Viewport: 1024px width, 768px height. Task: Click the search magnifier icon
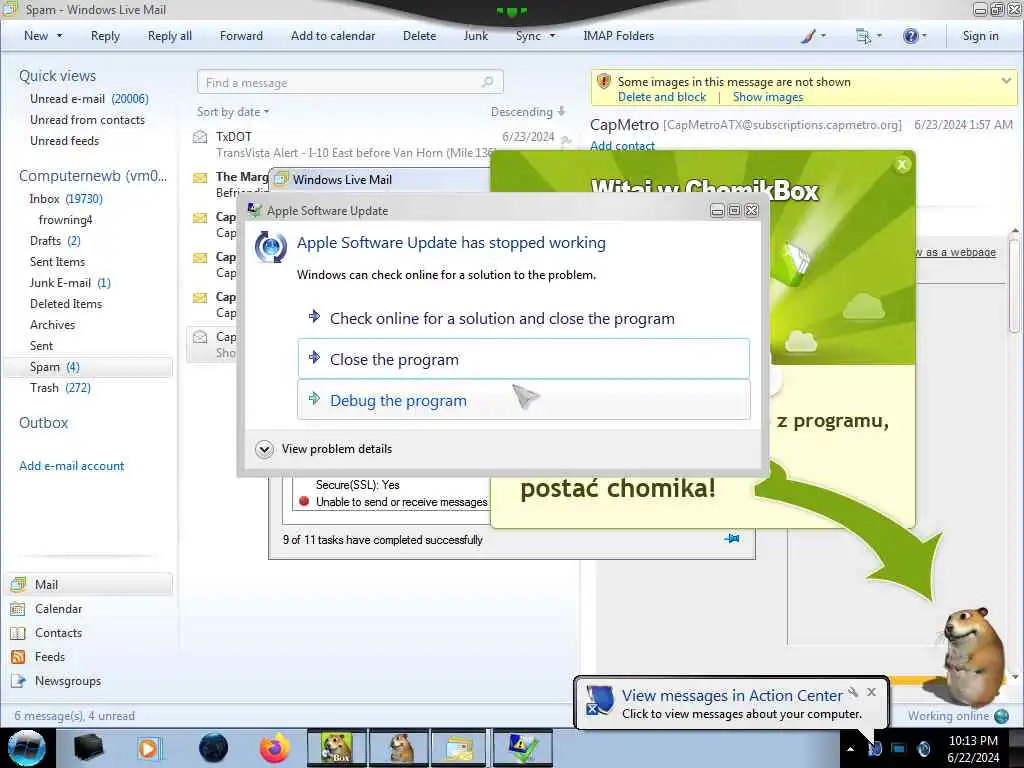487,82
